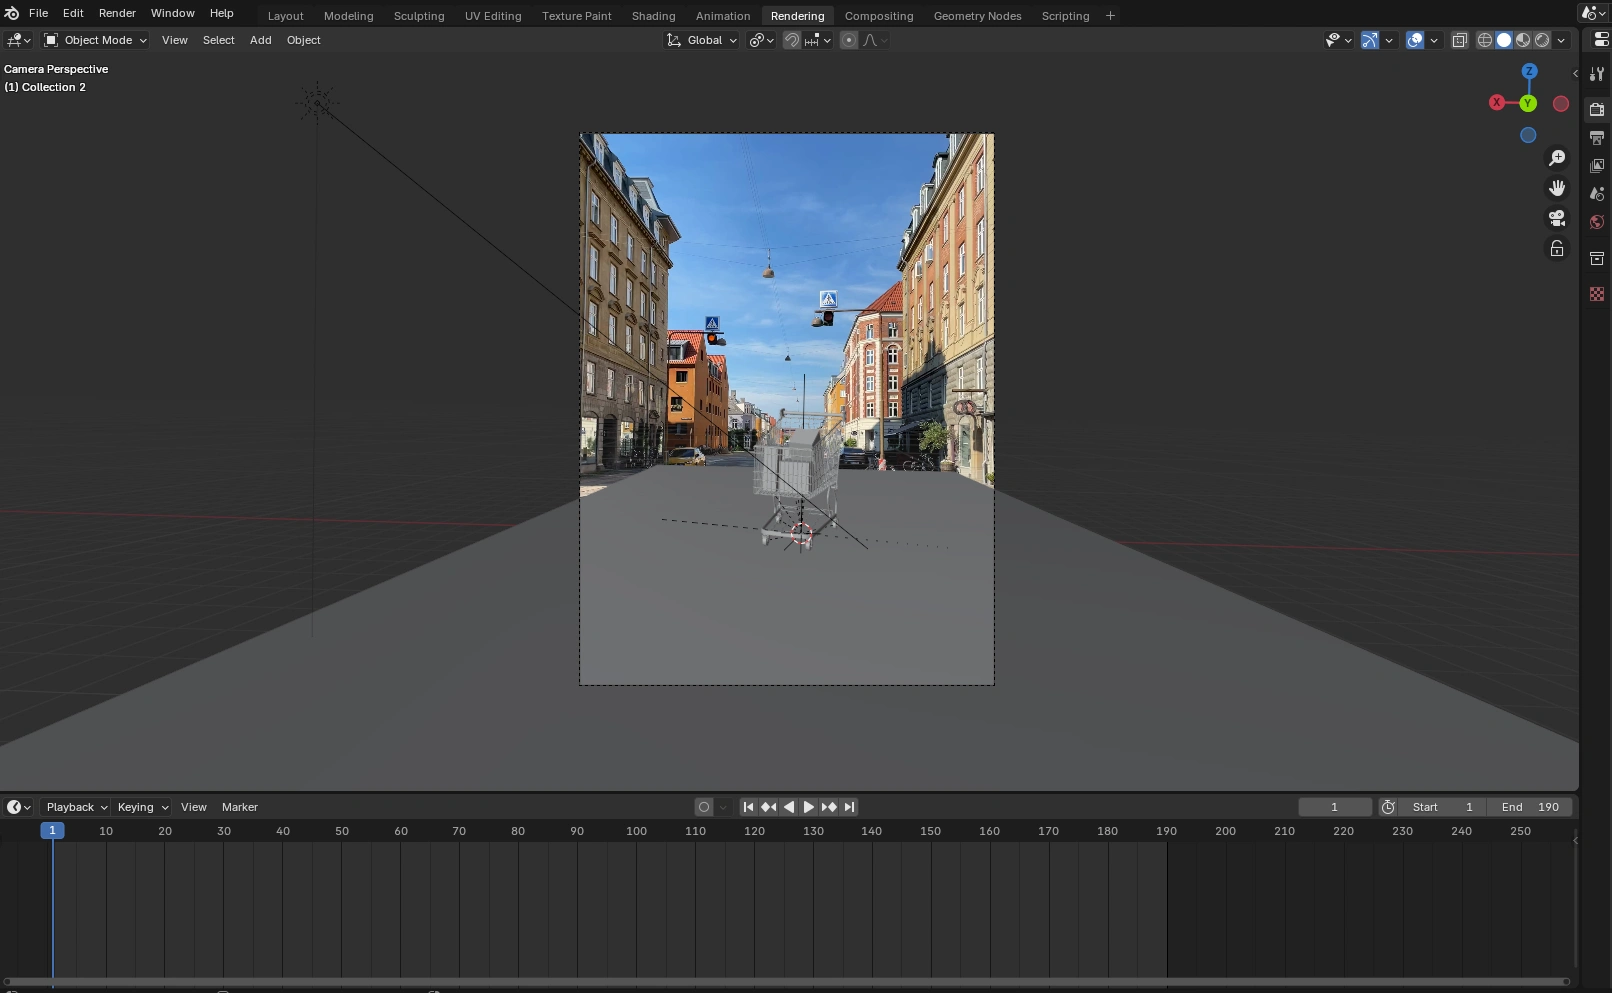
Task: Open the Texture properties checker icon
Action: coord(1597,294)
